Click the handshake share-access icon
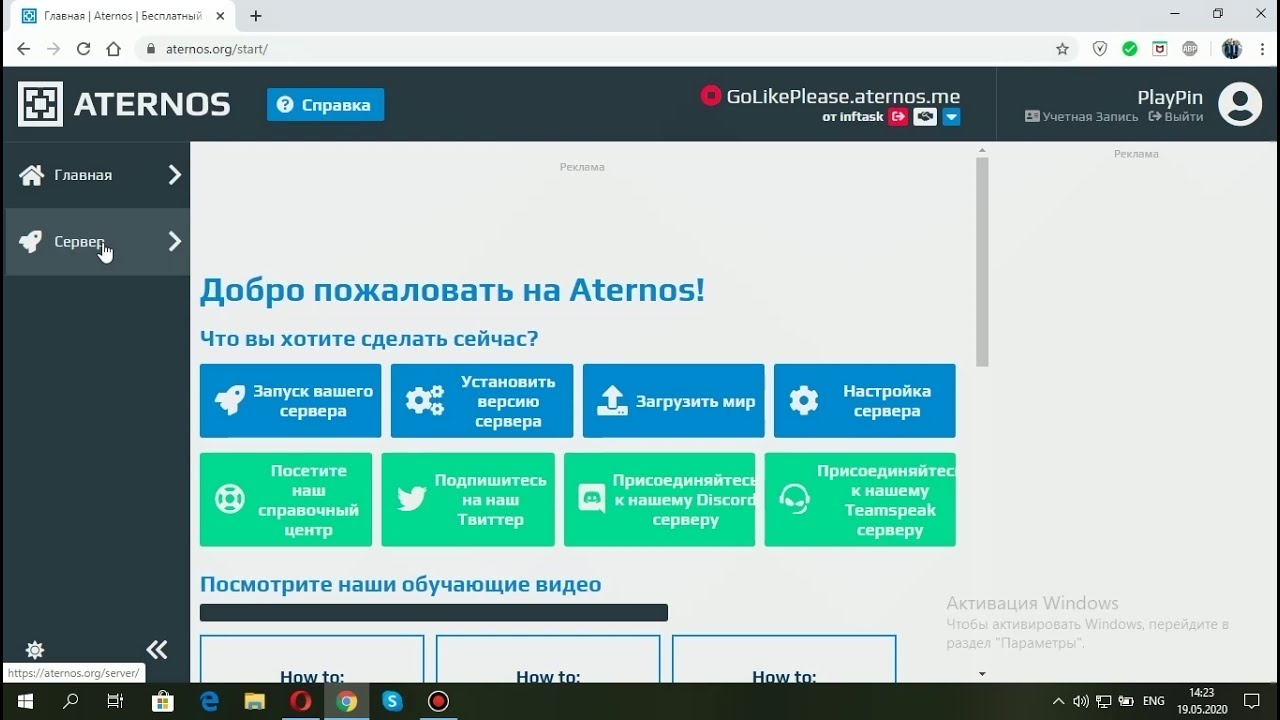 tap(925, 117)
